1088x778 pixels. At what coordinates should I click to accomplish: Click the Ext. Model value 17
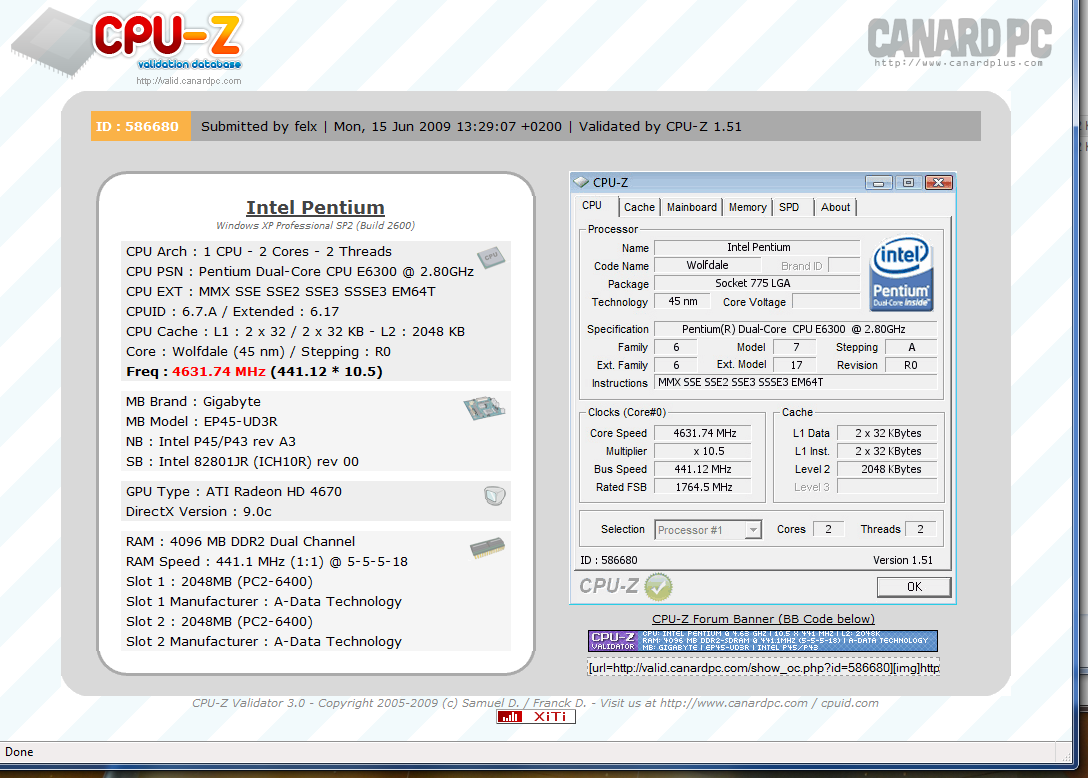click(x=796, y=365)
